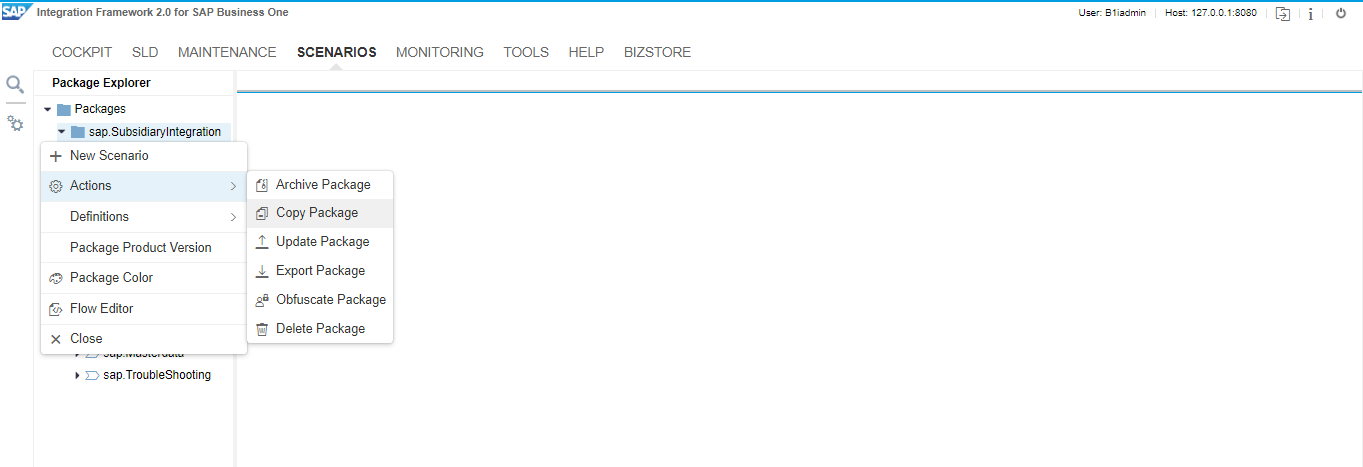Viewport: 1363px width, 467px height.
Task: Click the search magnifier icon in sidebar
Action: click(x=15, y=85)
